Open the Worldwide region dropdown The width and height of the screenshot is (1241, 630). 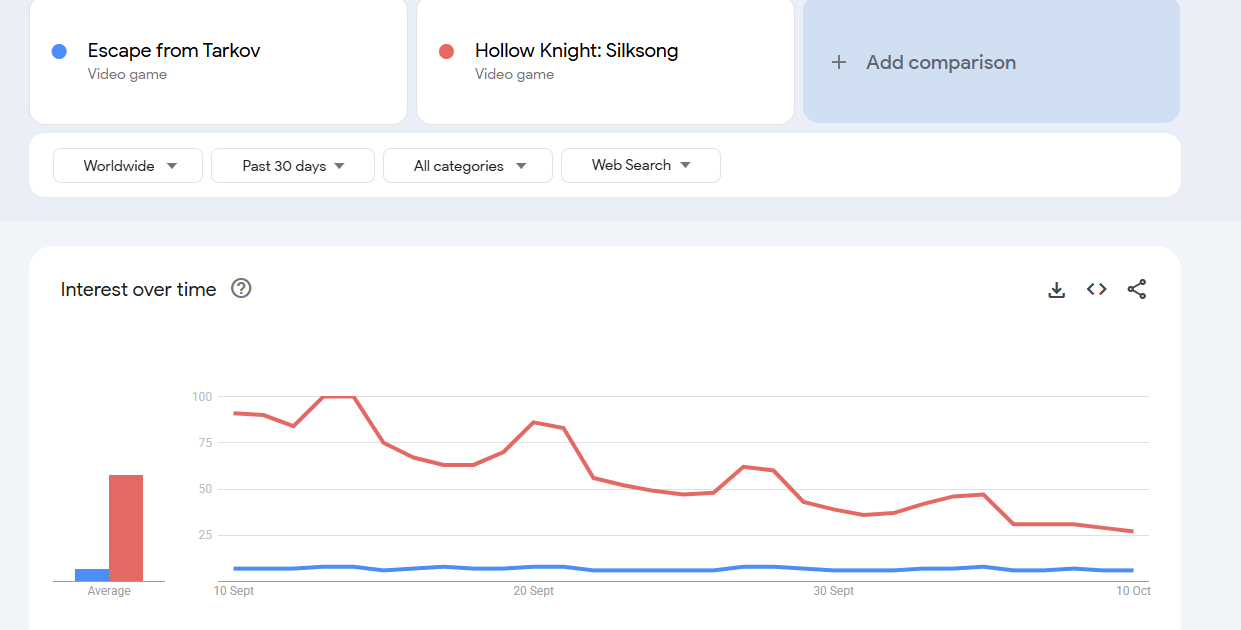128,166
